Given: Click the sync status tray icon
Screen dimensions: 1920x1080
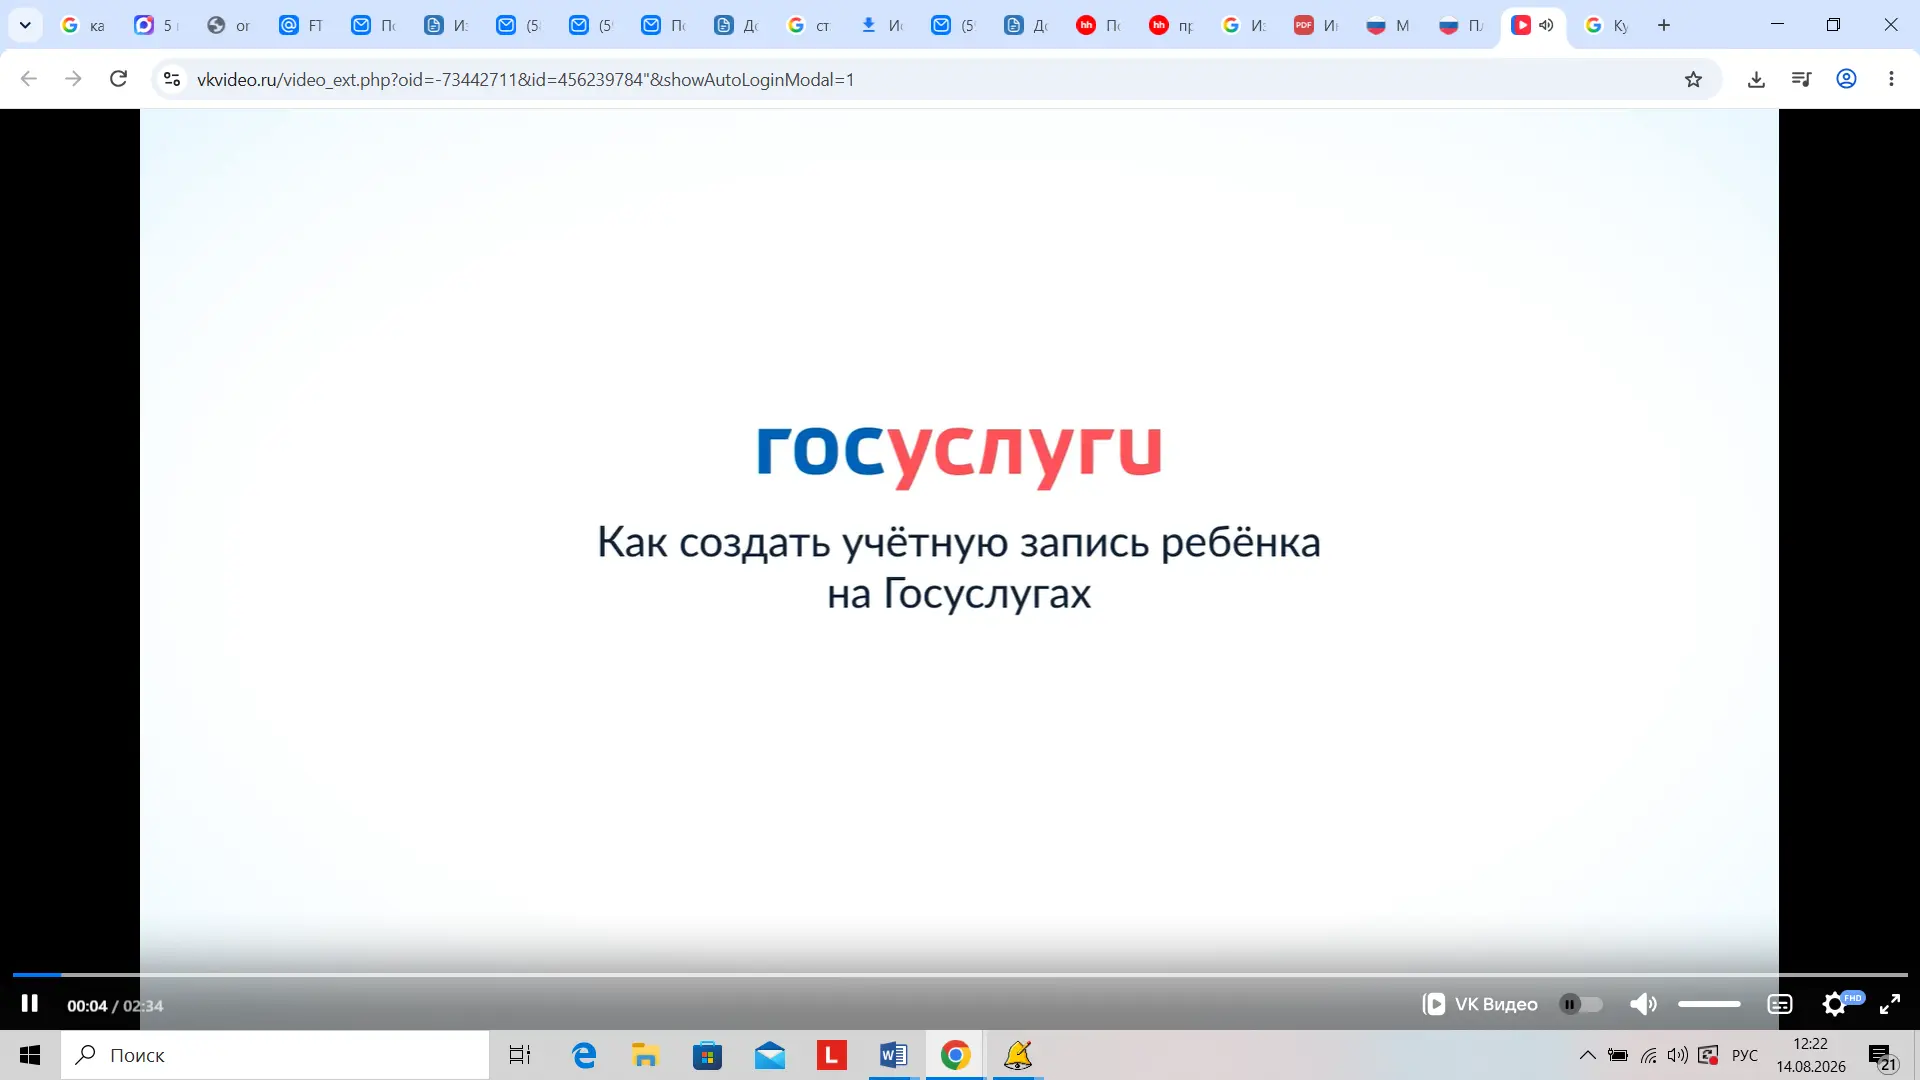Looking at the screenshot, I should [x=1708, y=1055].
